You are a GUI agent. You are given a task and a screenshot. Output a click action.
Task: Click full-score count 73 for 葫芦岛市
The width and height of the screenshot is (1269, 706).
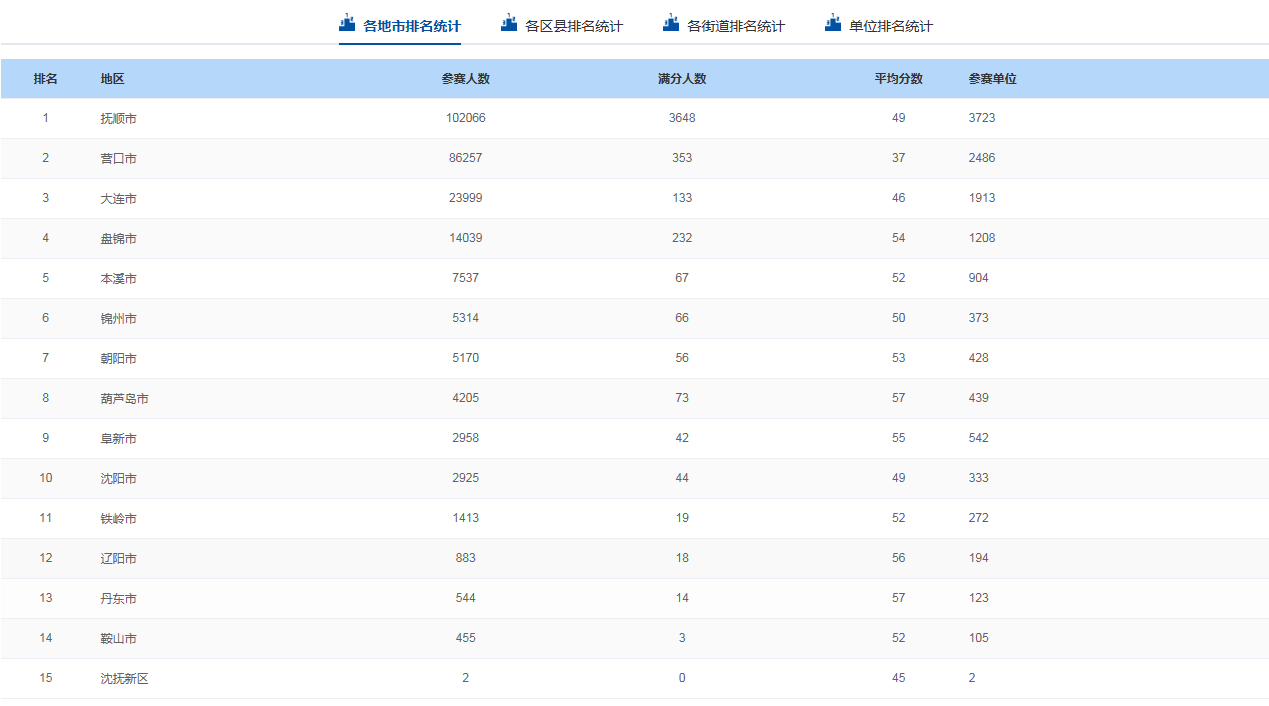[682, 398]
